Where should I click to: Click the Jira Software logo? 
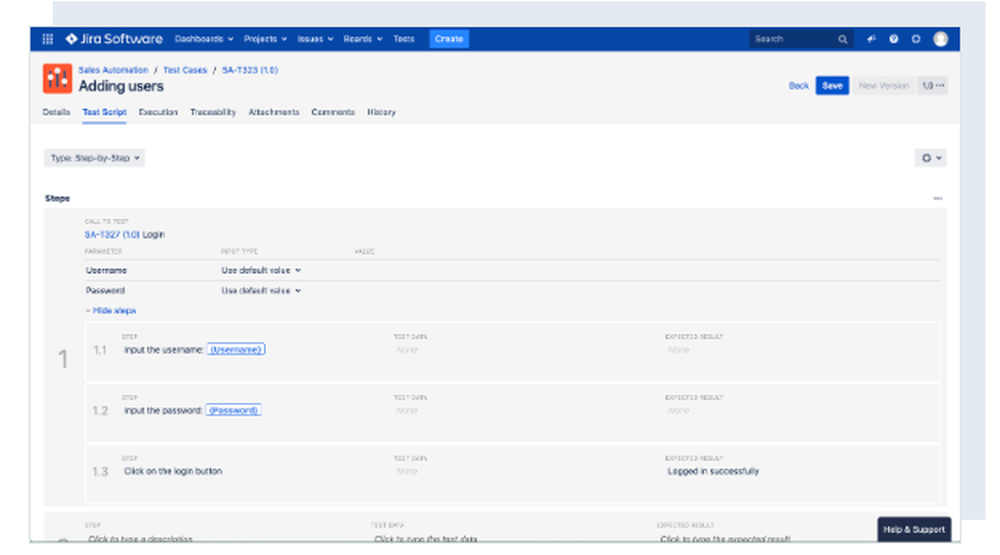[114, 39]
